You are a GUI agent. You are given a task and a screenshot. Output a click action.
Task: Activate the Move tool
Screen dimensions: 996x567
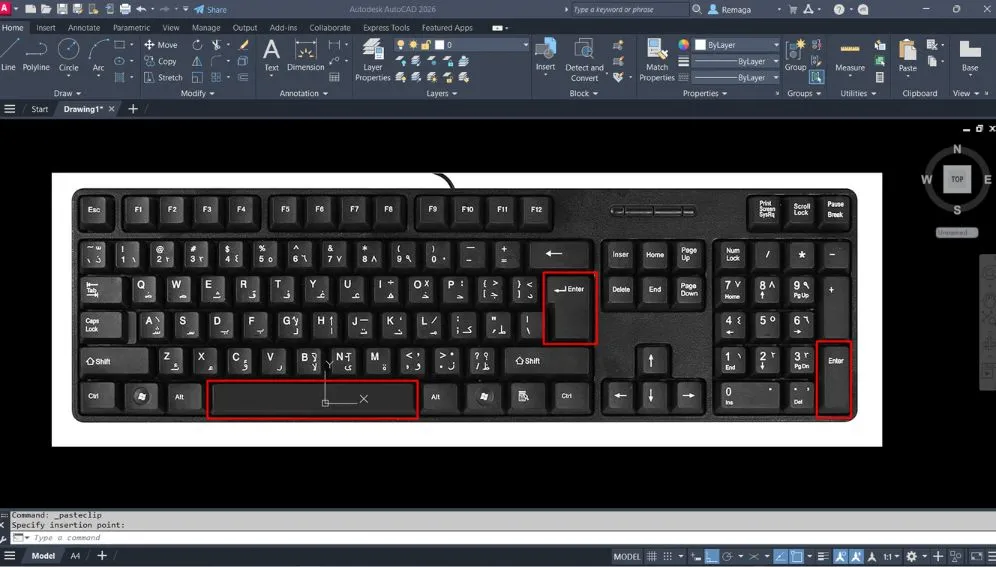click(x=160, y=45)
